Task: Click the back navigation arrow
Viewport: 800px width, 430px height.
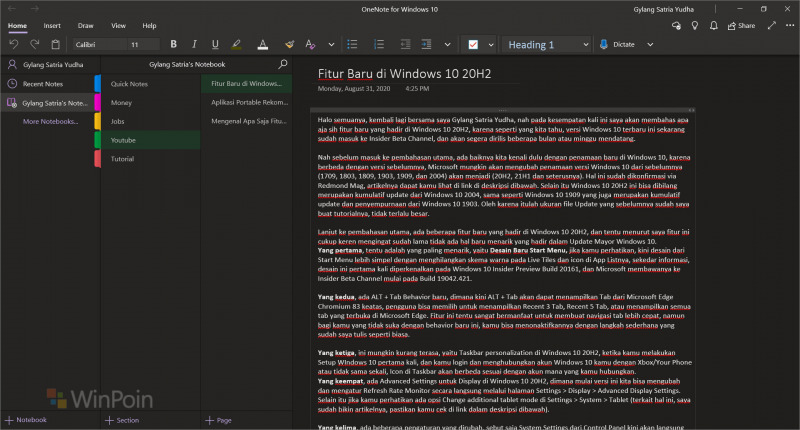Action: pyautogui.click(x=12, y=9)
